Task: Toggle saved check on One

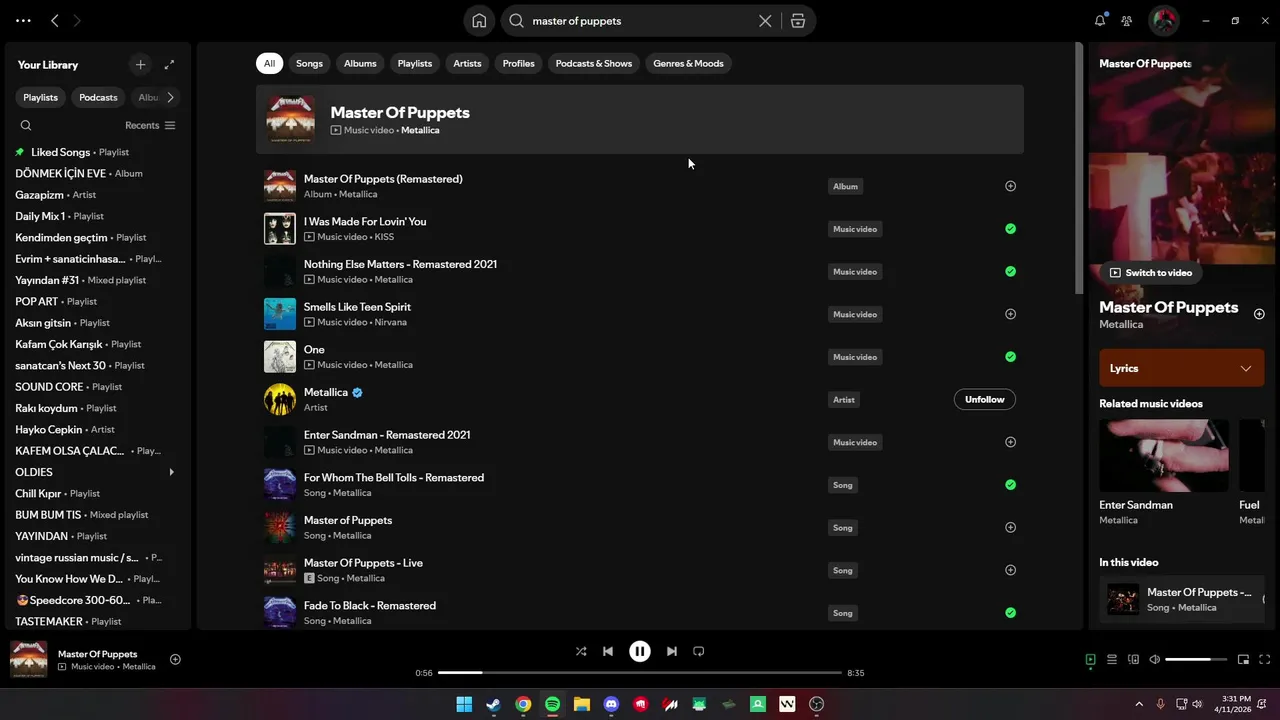Action: pos(1010,357)
